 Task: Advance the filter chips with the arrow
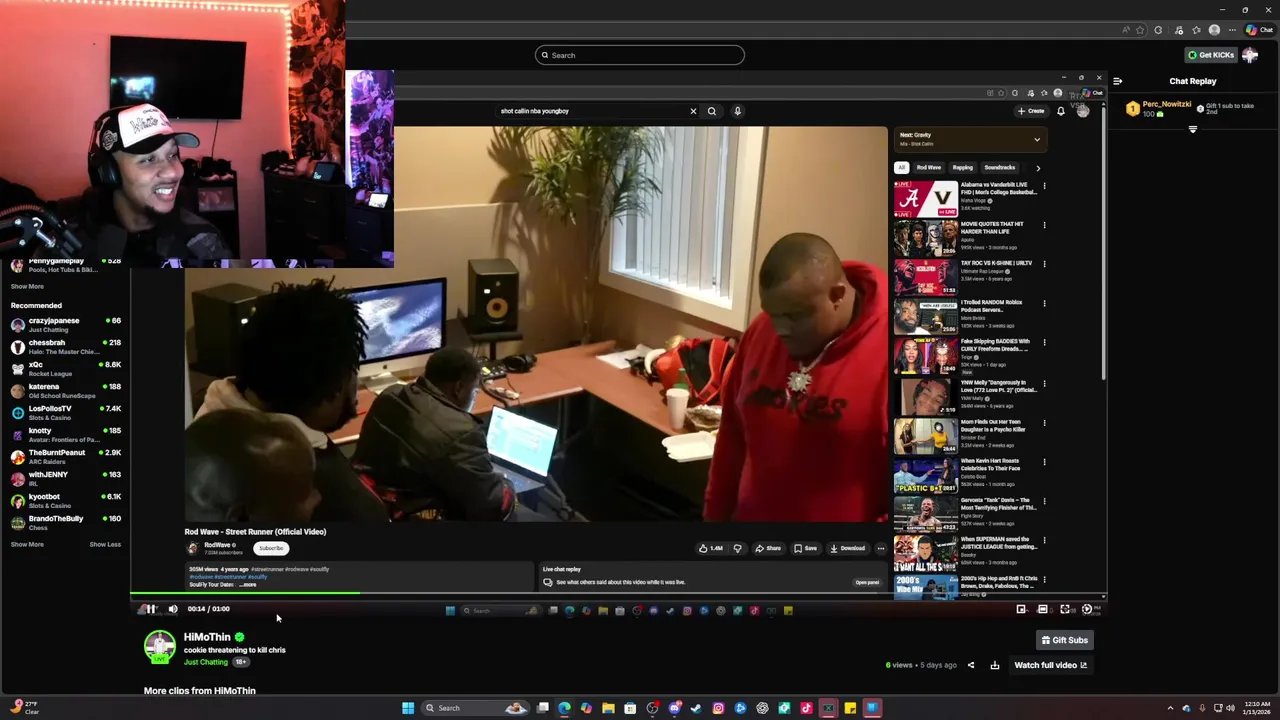(1038, 168)
